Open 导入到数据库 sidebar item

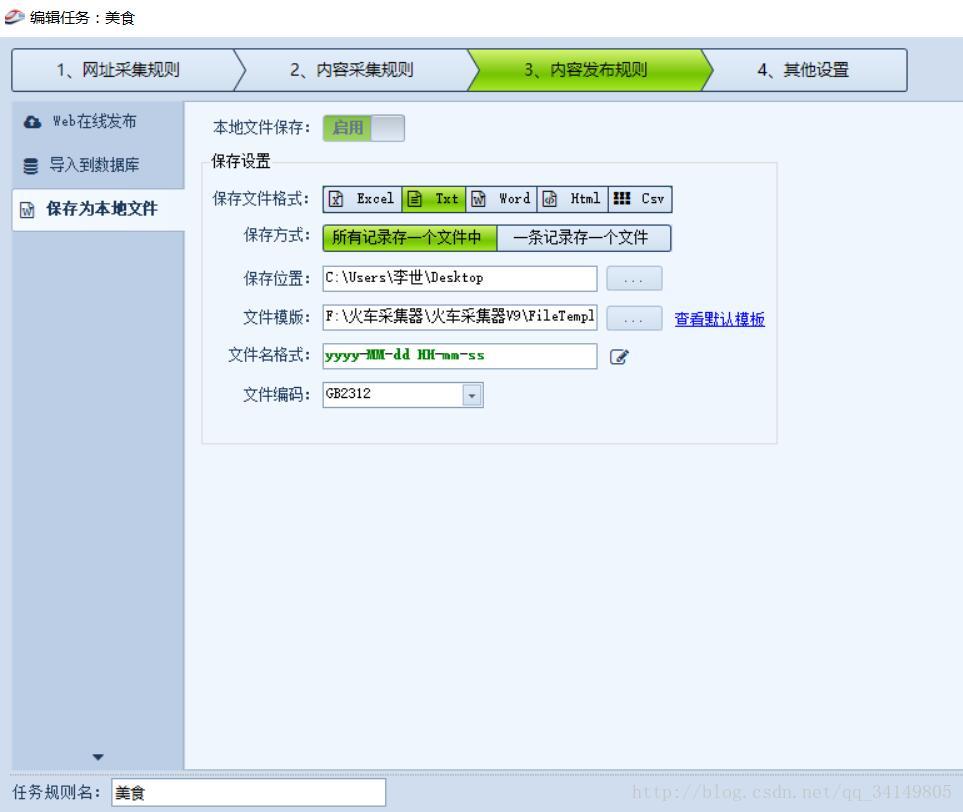98,165
